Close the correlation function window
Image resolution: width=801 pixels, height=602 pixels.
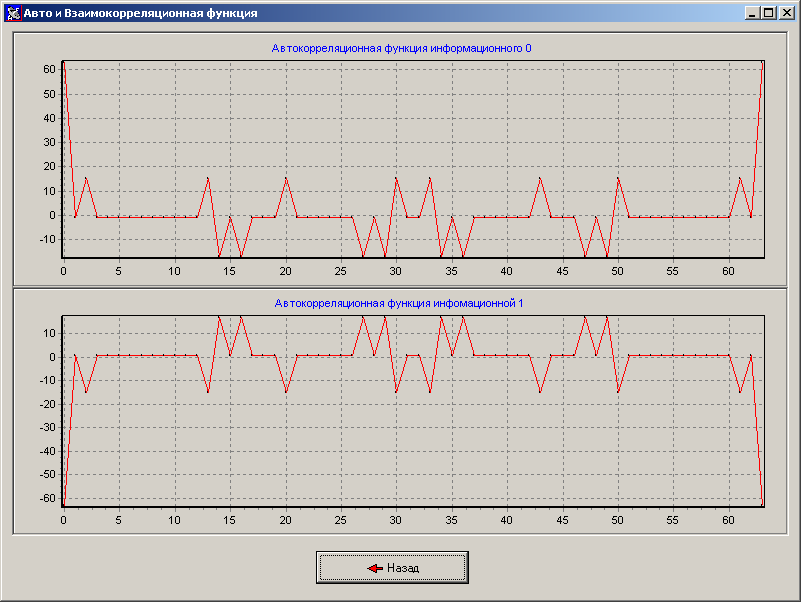pyautogui.click(x=786, y=13)
